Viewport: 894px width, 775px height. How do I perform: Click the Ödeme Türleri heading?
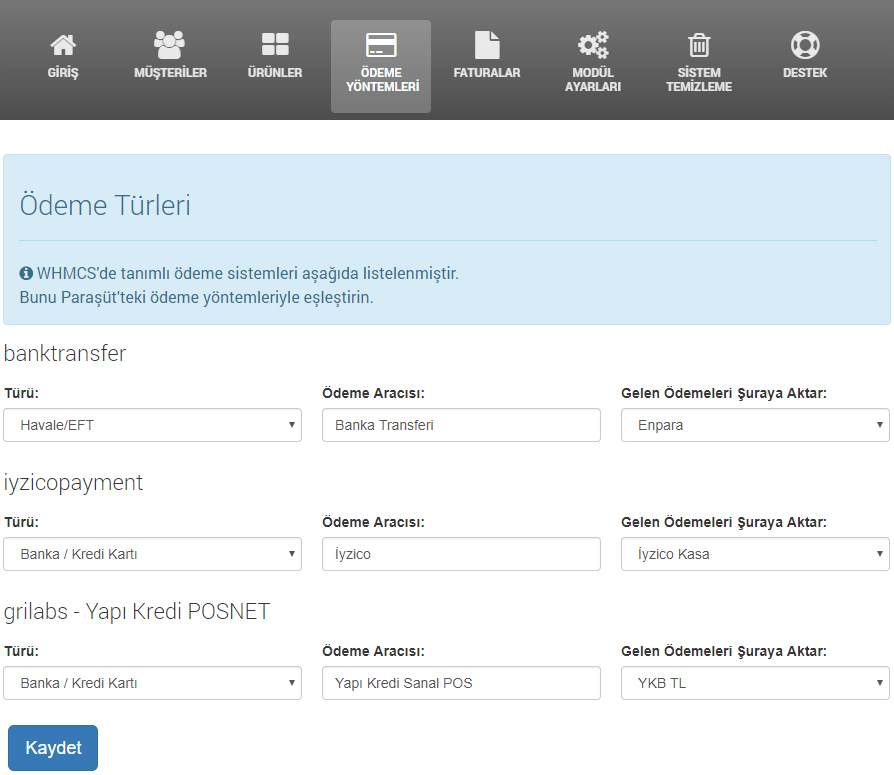click(x=105, y=205)
